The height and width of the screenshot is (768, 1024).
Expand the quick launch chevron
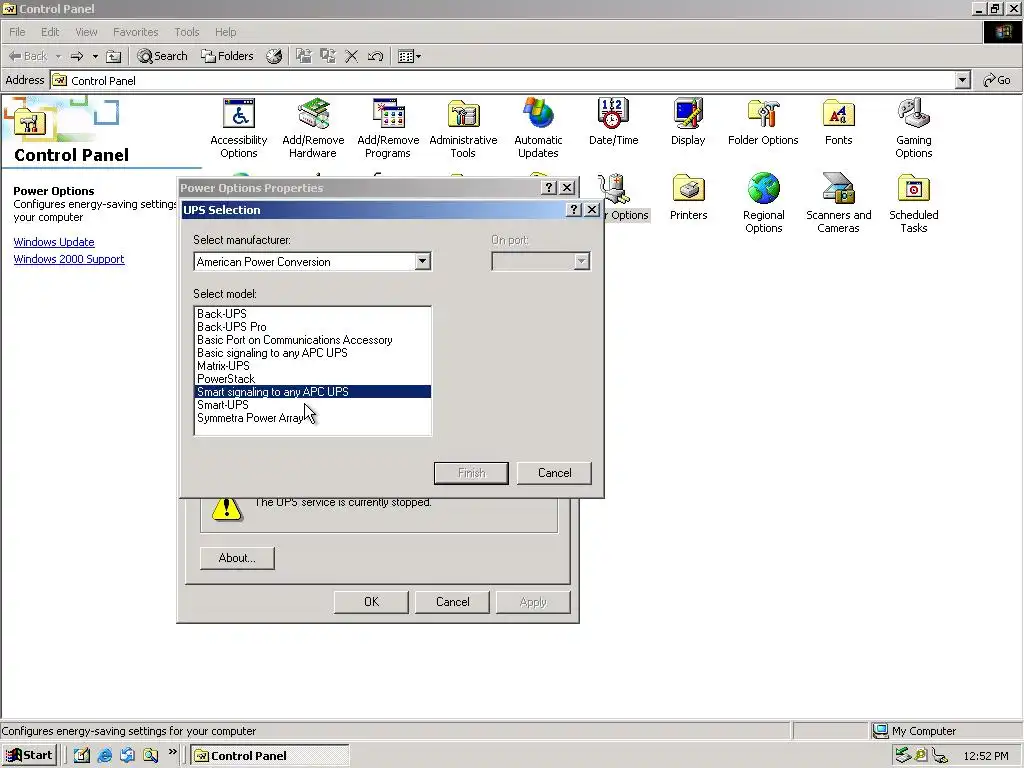coord(172,752)
